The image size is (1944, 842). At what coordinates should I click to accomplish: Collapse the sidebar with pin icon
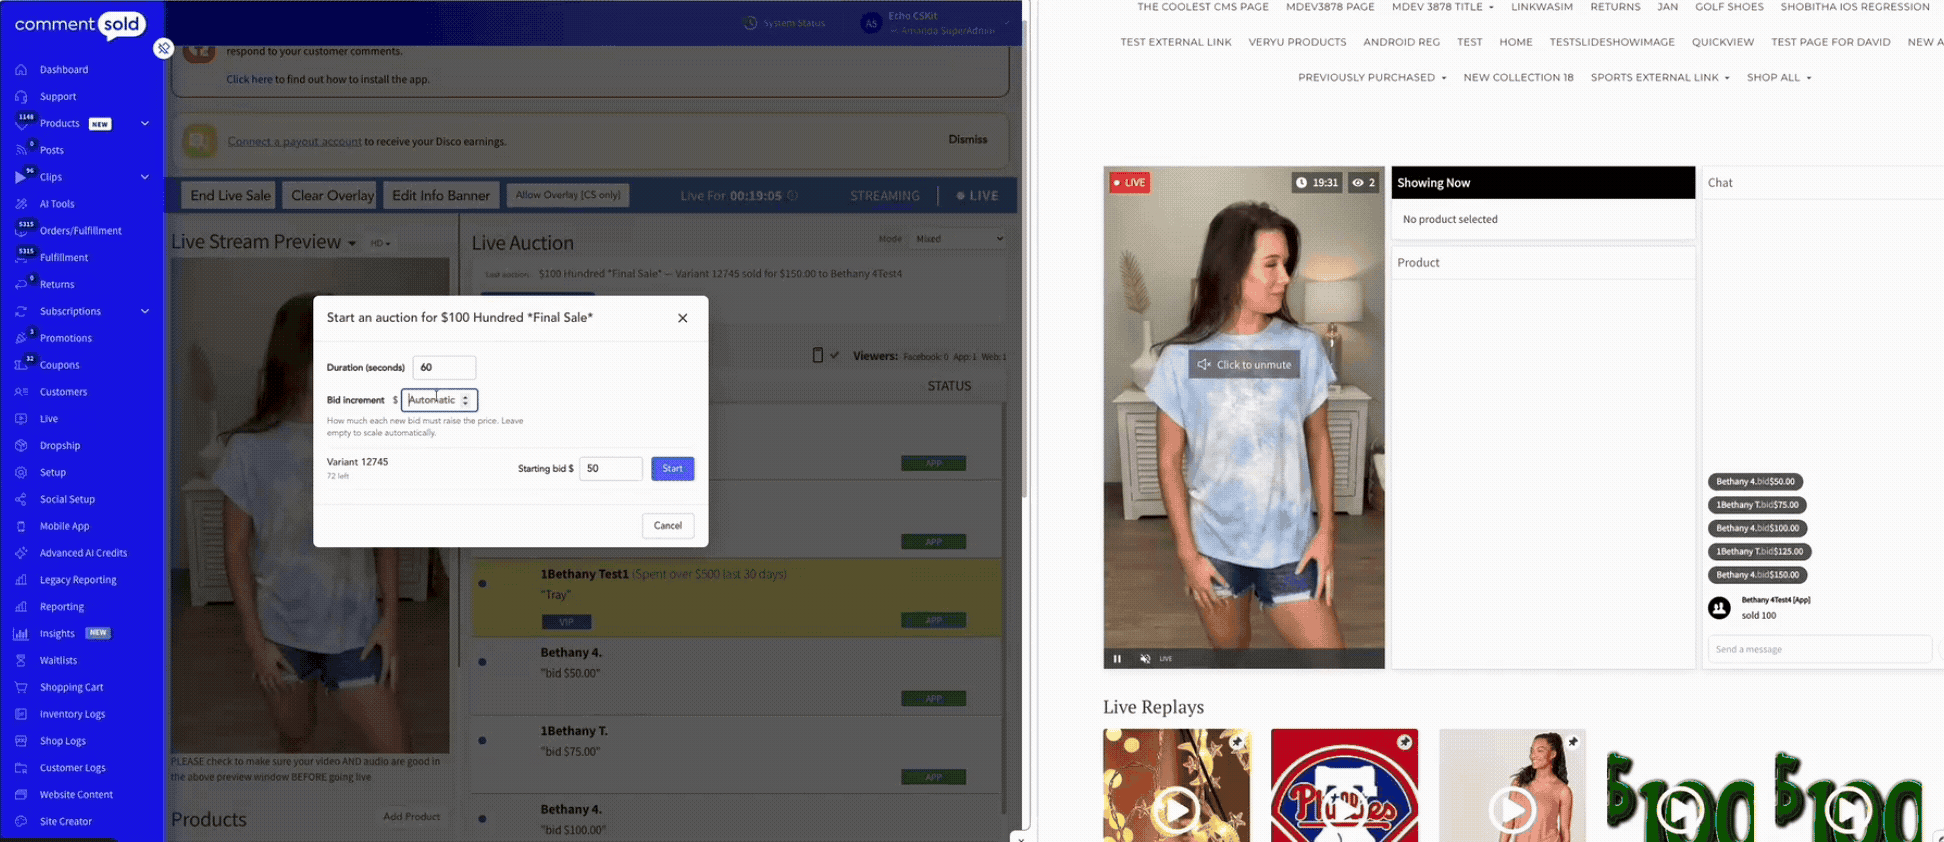164,48
